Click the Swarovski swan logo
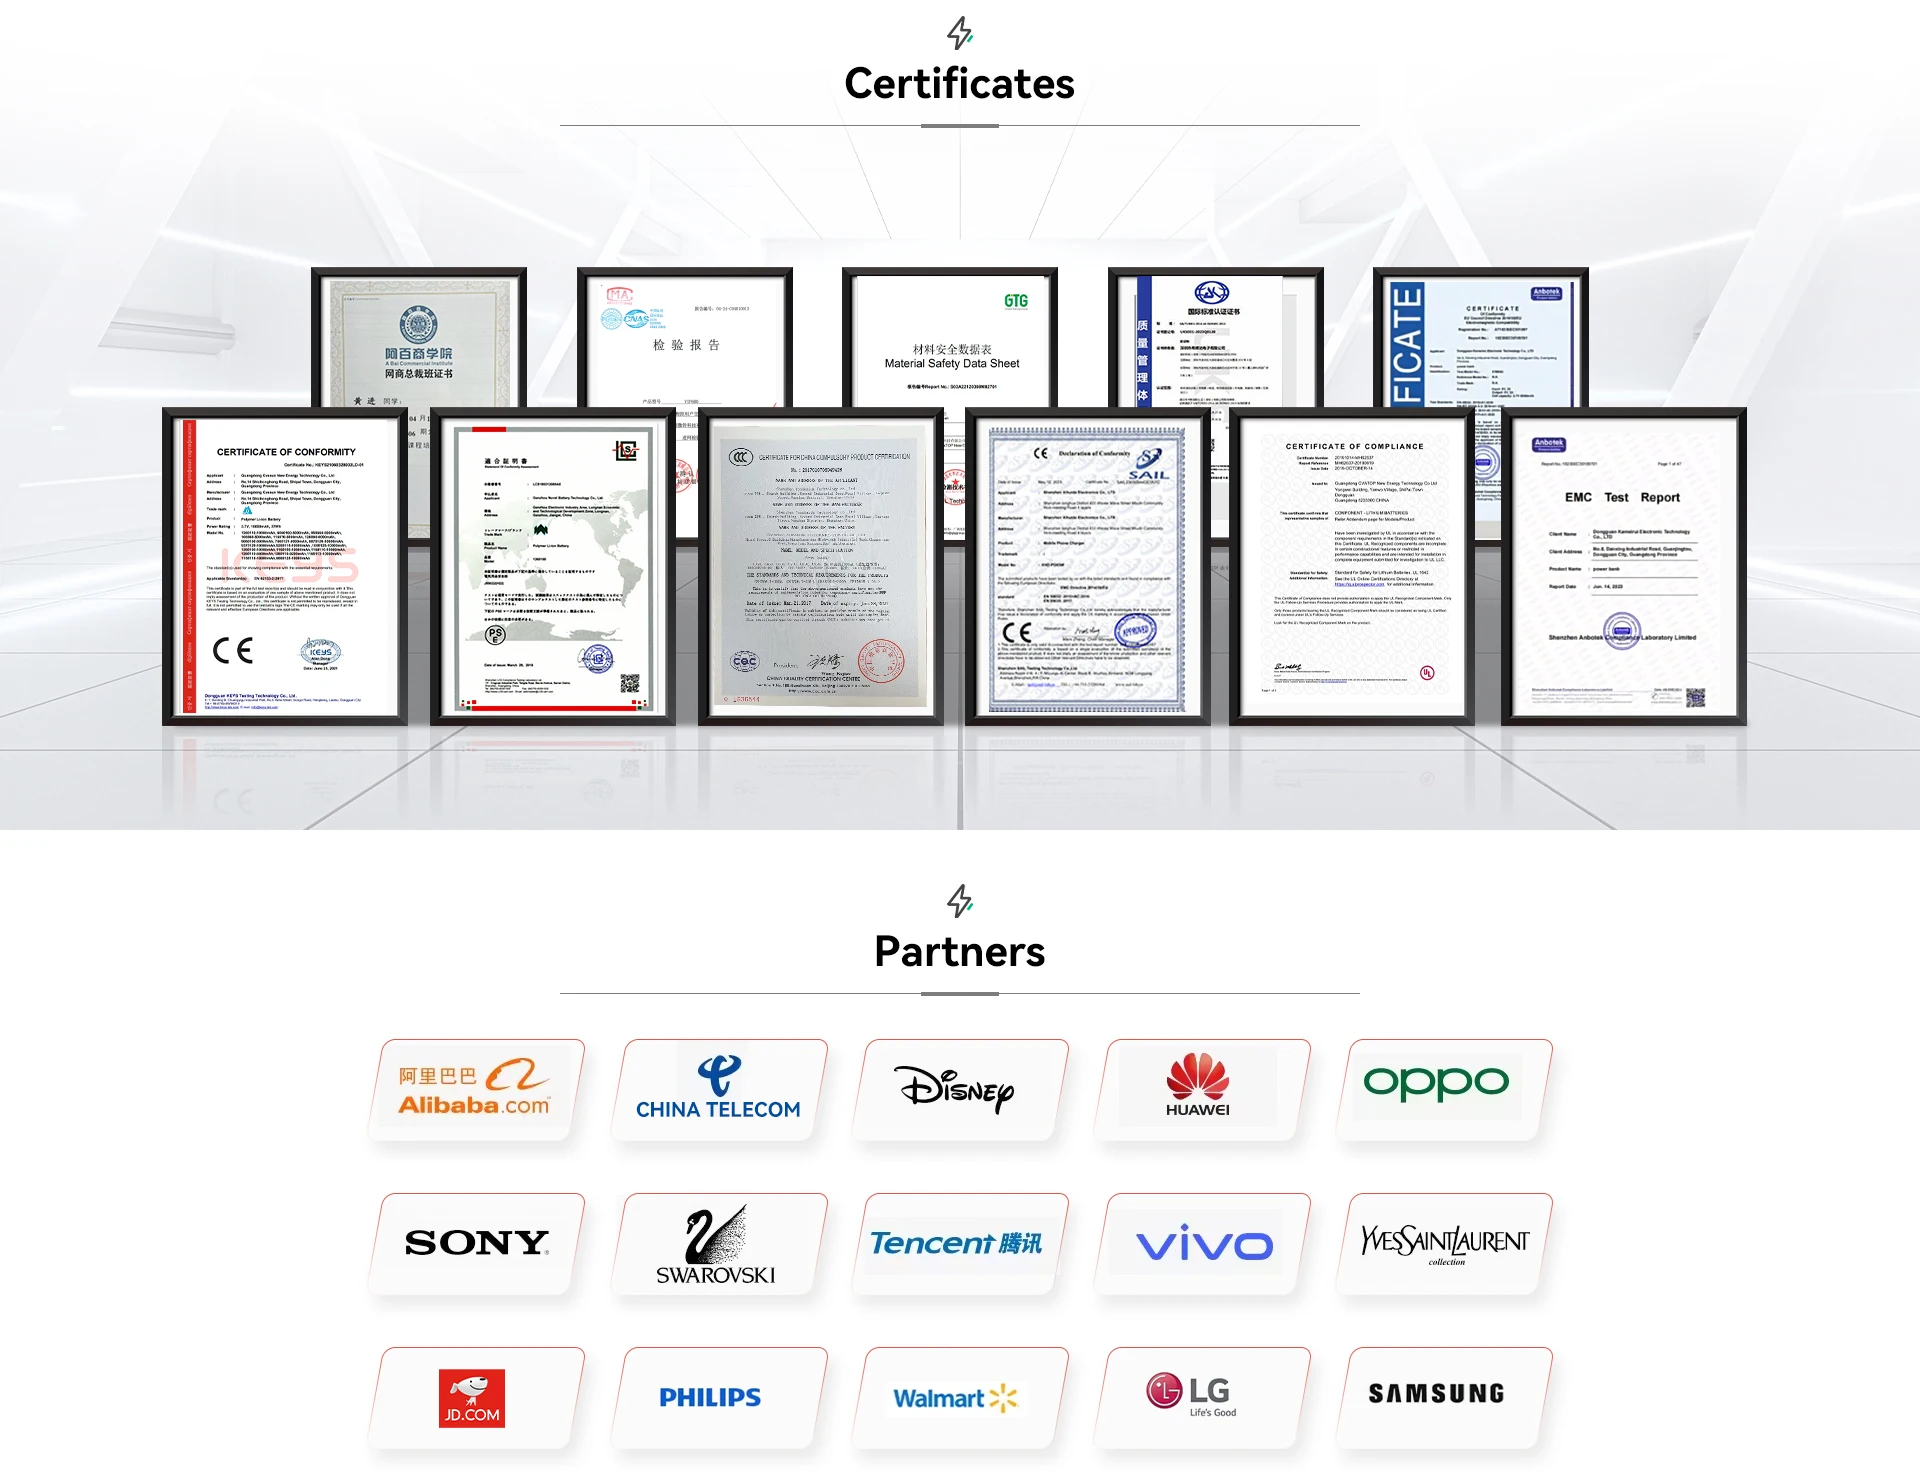The image size is (1920, 1480). tap(716, 1245)
